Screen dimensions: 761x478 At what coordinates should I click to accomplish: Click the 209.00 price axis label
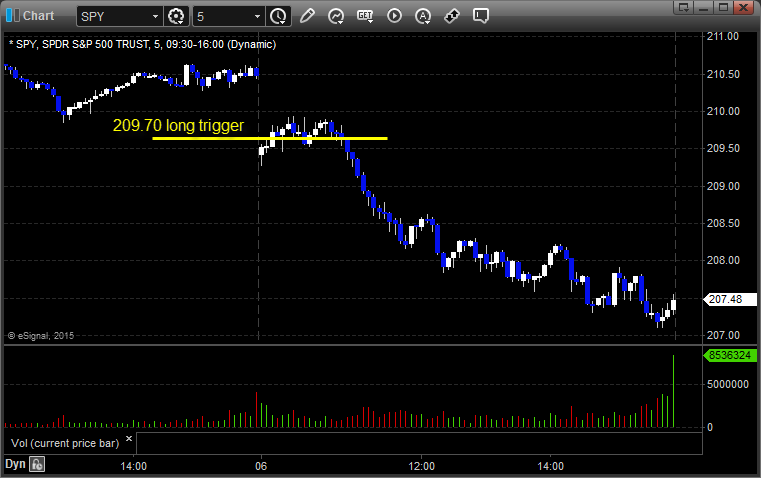(x=723, y=186)
